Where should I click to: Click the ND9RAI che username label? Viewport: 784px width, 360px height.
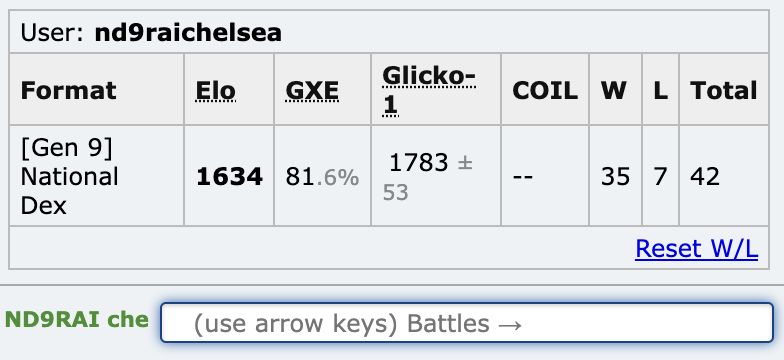click(76, 320)
